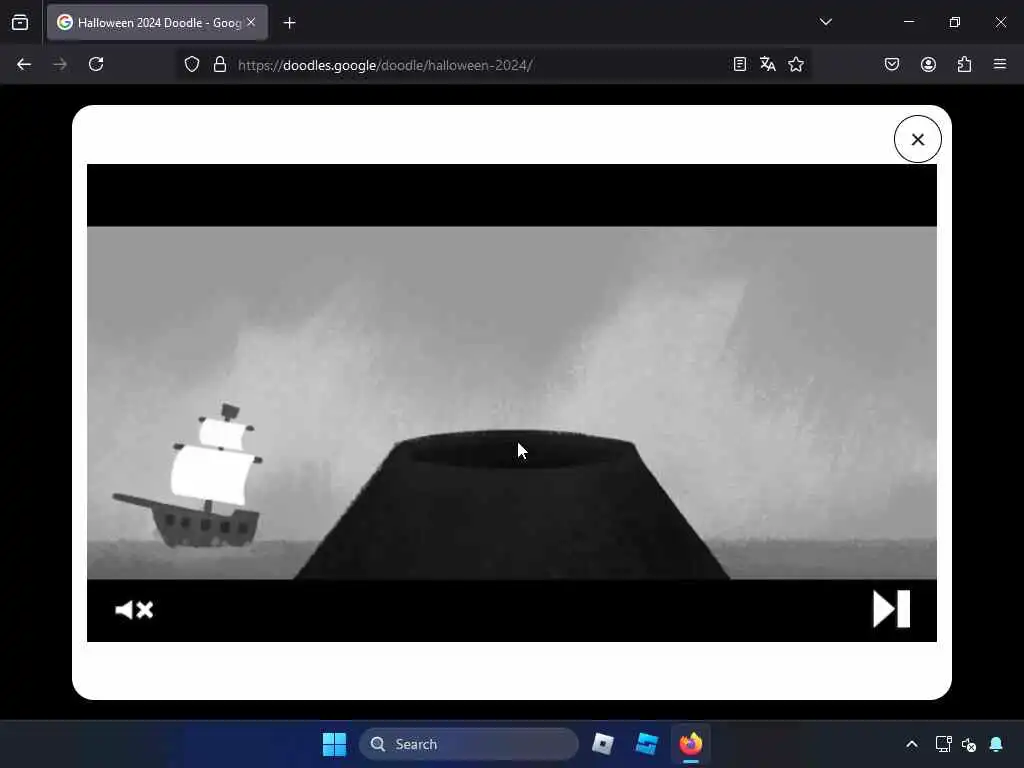Image resolution: width=1024 pixels, height=768 pixels.
Task: Open the Firefox application menu
Action: (x=1000, y=64)
